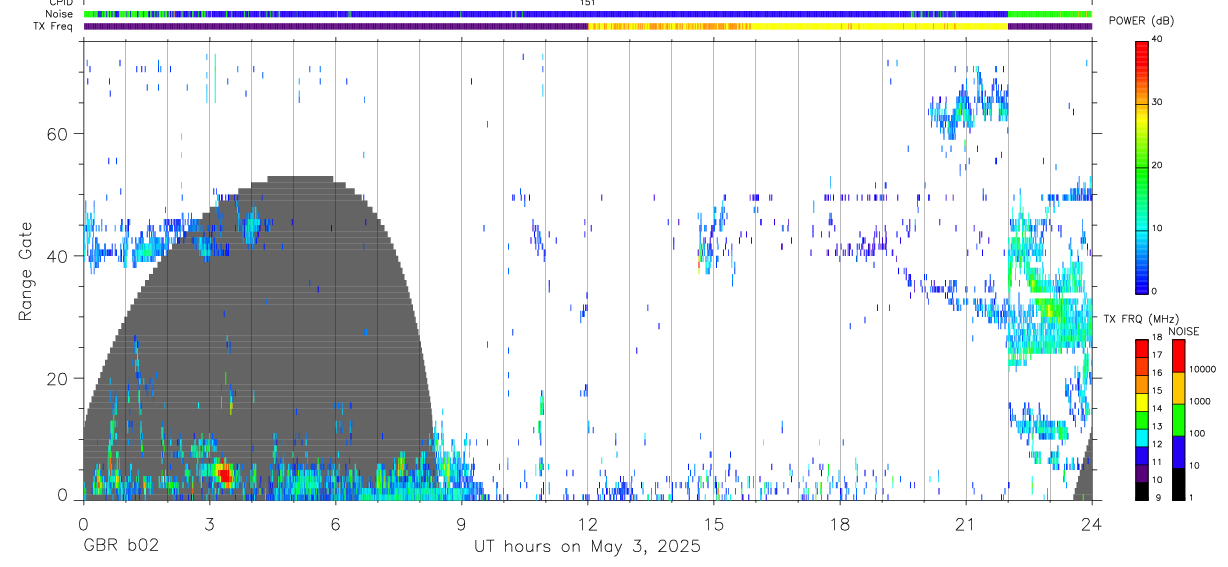Image resolution: width=1228 pixels, height=567 pixels.
Task: Click the 'GBR b02' radar beam label
Action: (x=121, y=547)
